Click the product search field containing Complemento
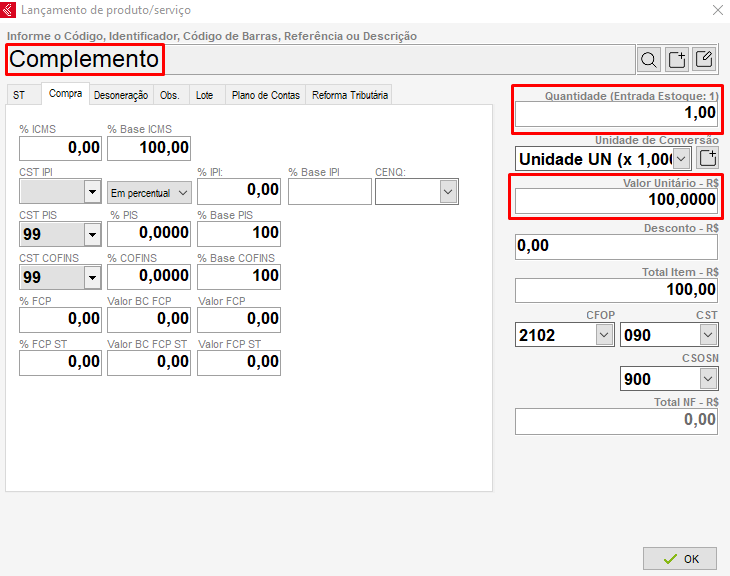730x576 pixels. pyautogui.click(x=320, y=59)
